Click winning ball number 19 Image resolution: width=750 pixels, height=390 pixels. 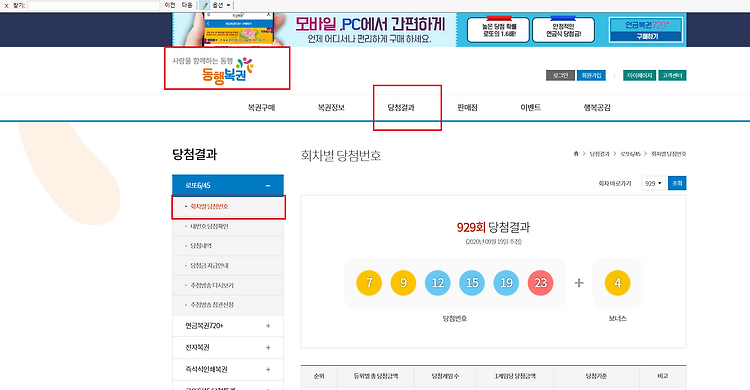pyautogui.click(x=506, y=283)
